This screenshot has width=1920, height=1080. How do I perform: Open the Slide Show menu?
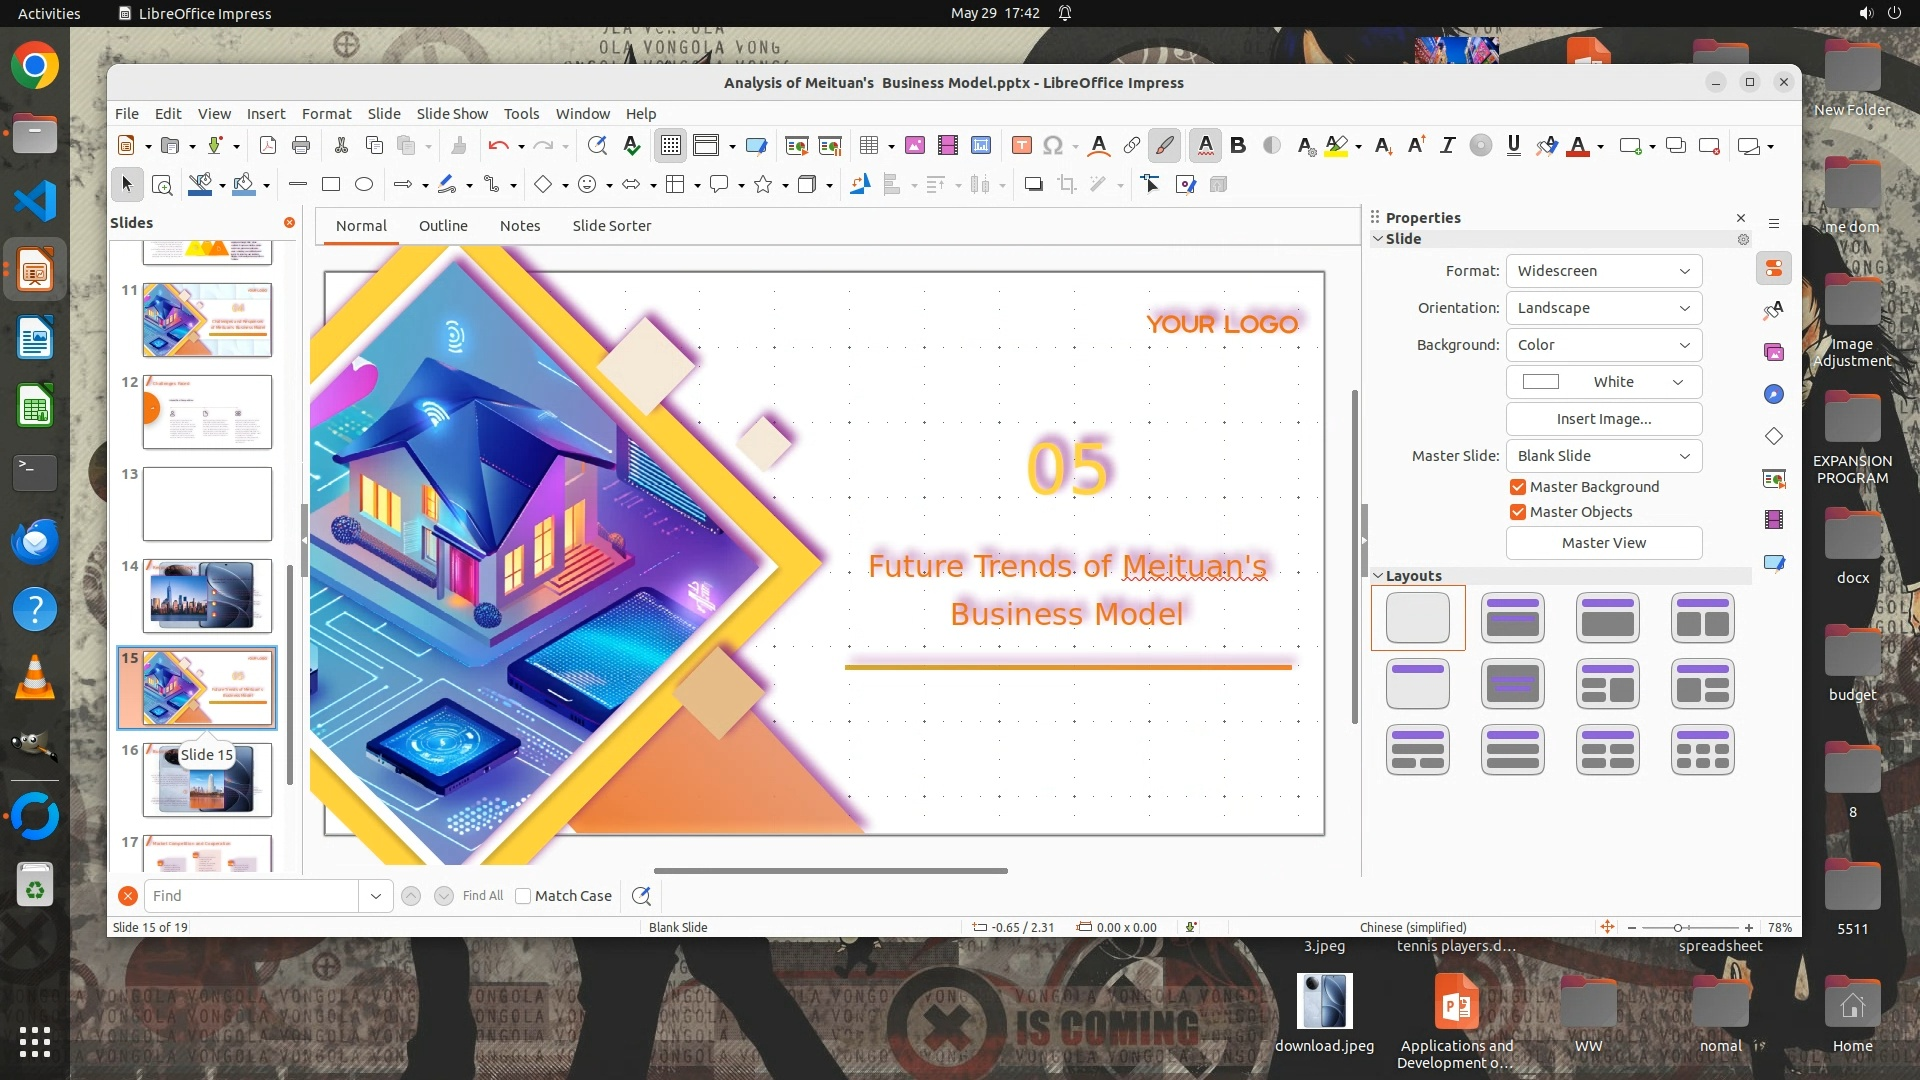pyautogui.click(x=452, y=114)
